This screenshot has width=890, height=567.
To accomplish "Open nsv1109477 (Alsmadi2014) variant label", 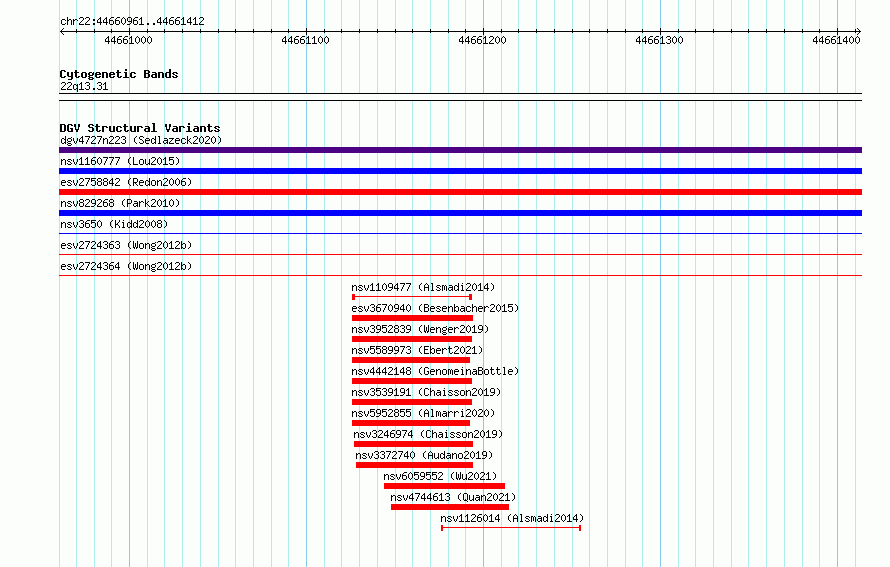I will [x=423, y=287].
